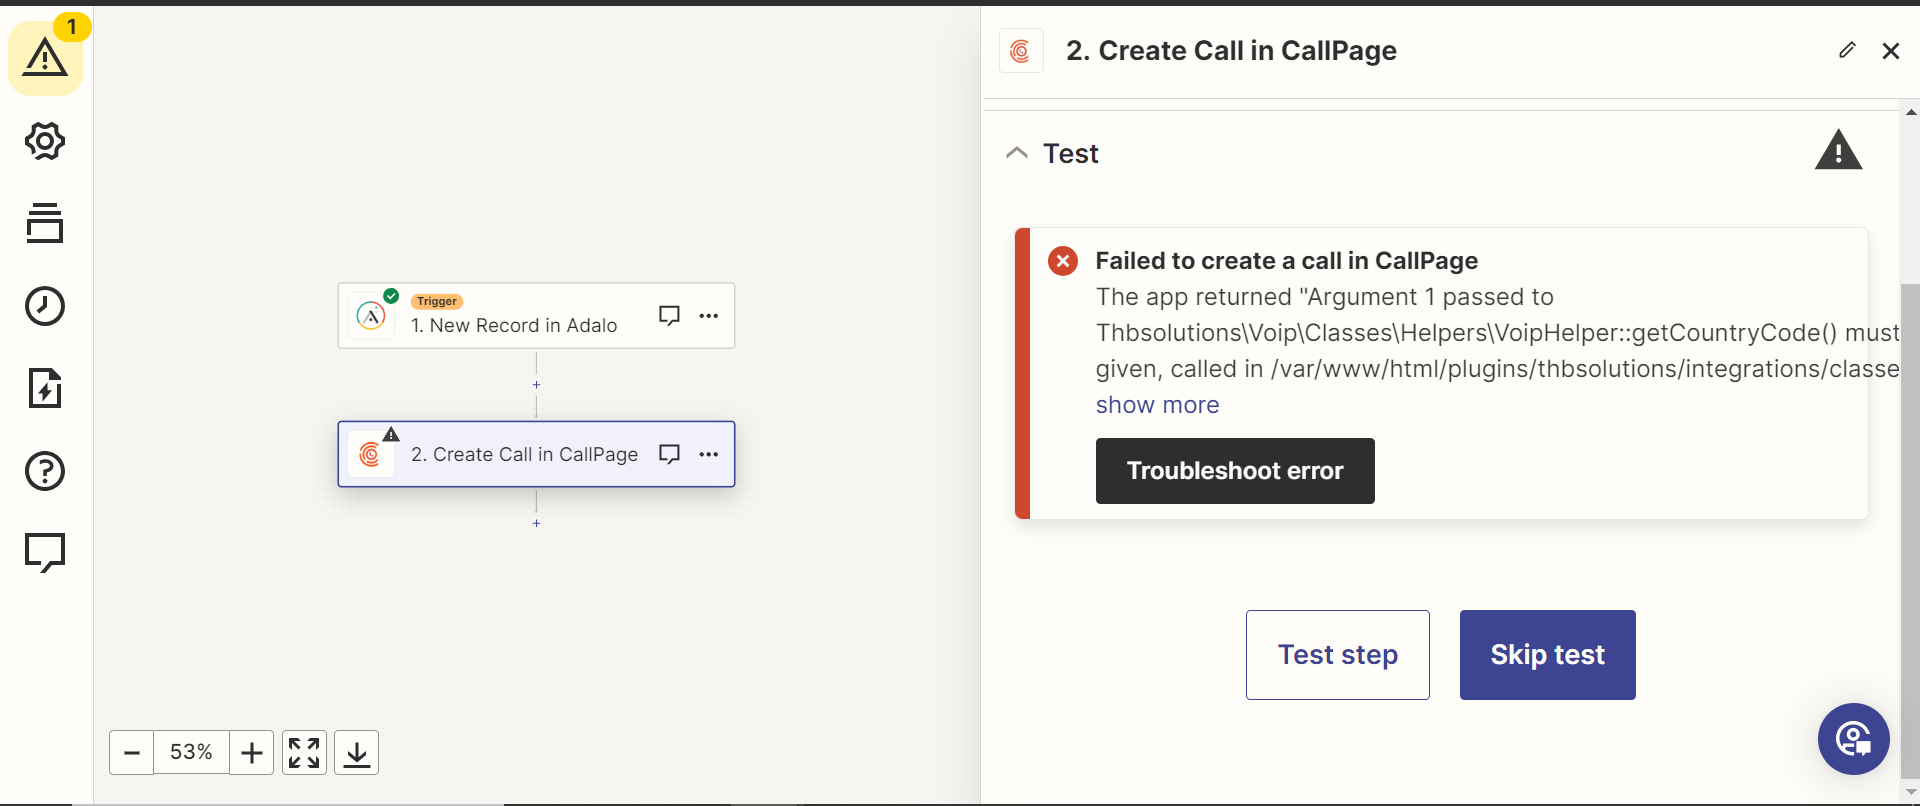Collapse the Test section chevron
This screenshot has width=1920, height=806.
point(1017,153)
